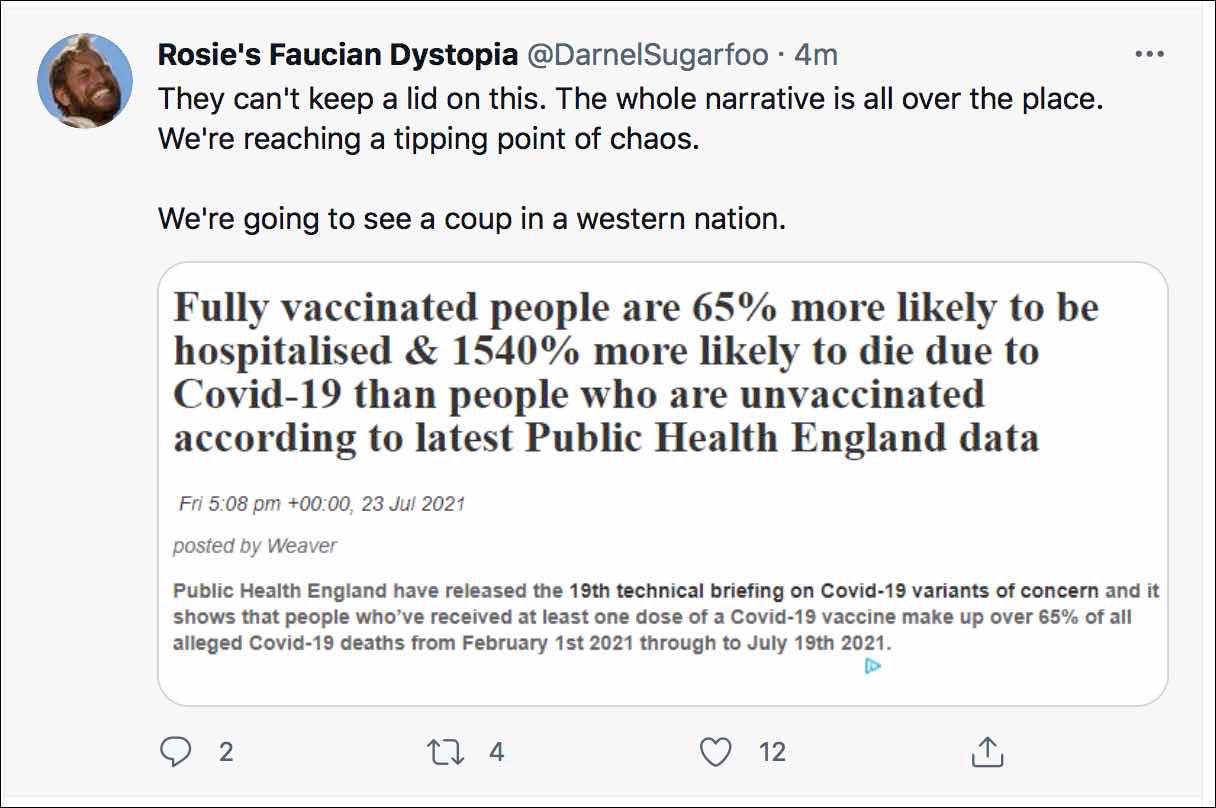Screen dimensions: 1216x808
Task: Click the like count number 12
Action: click(772, 752)
